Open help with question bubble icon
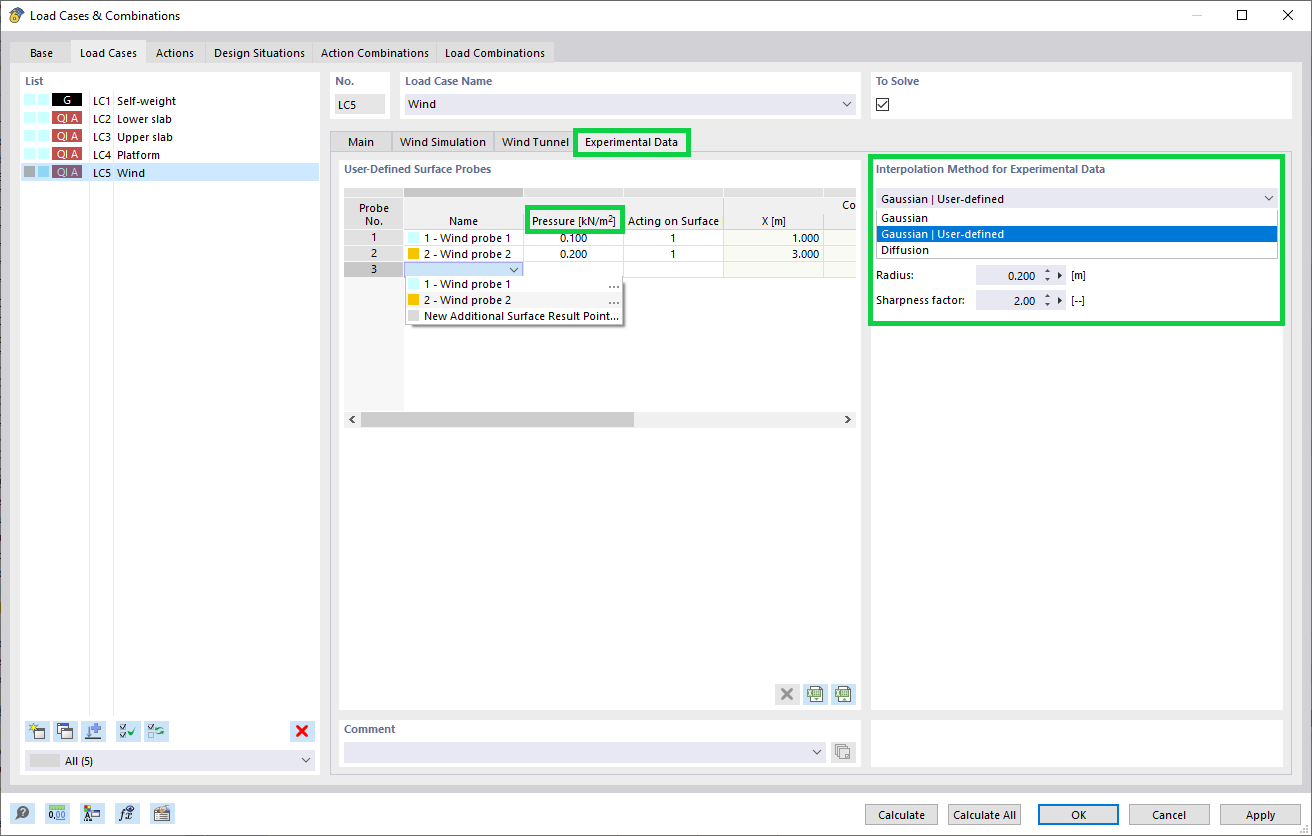Viewport: 1312px width, 836px height. [x=22, y=814]
